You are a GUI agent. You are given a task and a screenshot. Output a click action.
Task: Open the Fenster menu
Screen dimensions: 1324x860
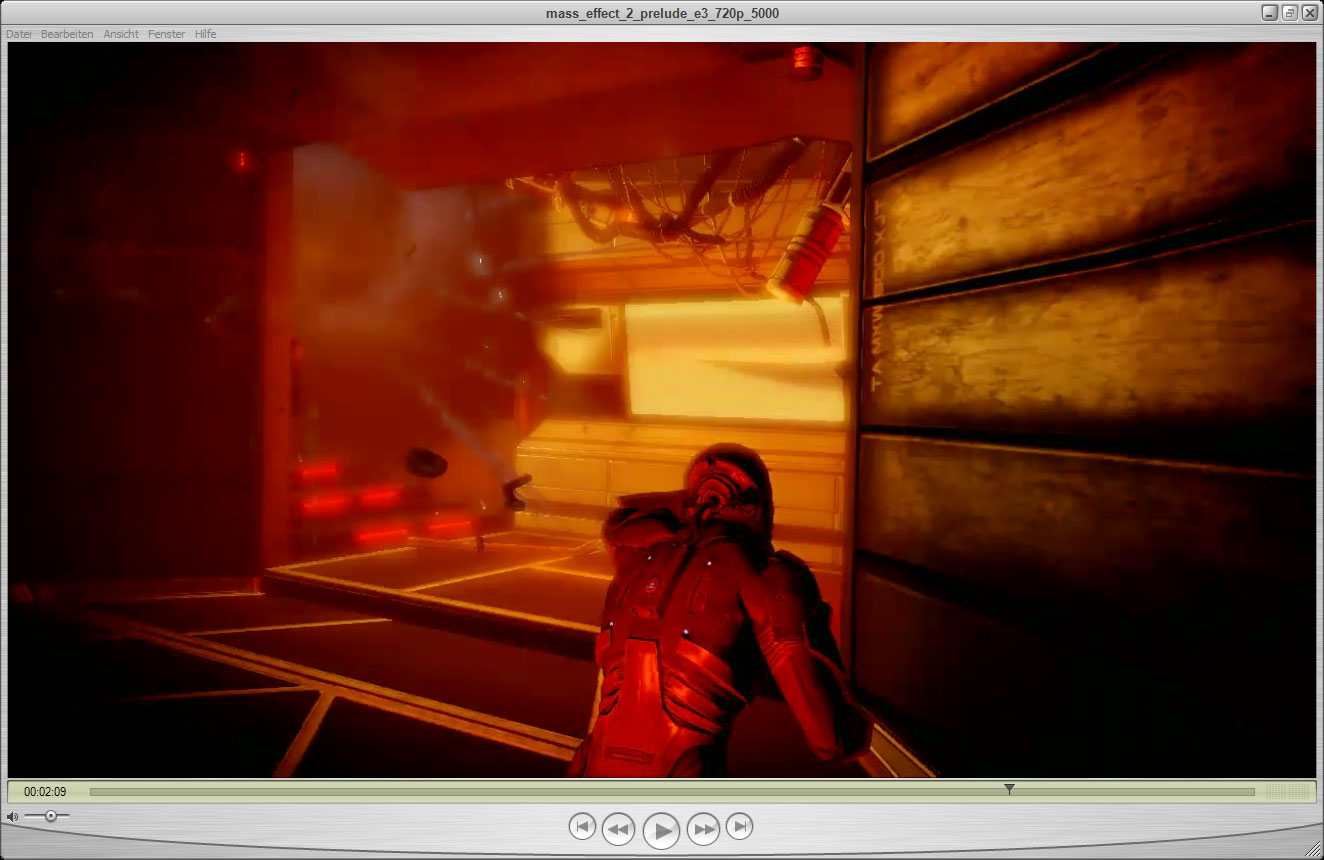(166, 34)
